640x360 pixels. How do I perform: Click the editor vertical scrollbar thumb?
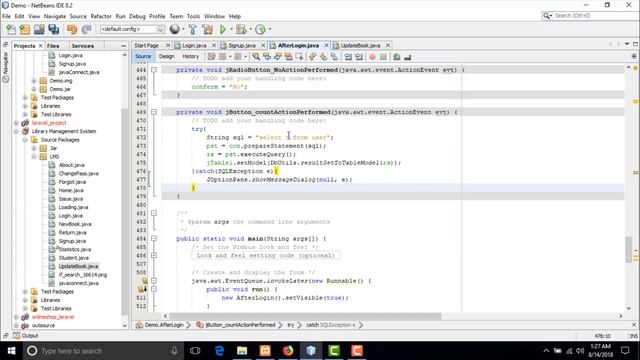pyautogui.click(x=629, y=250)
